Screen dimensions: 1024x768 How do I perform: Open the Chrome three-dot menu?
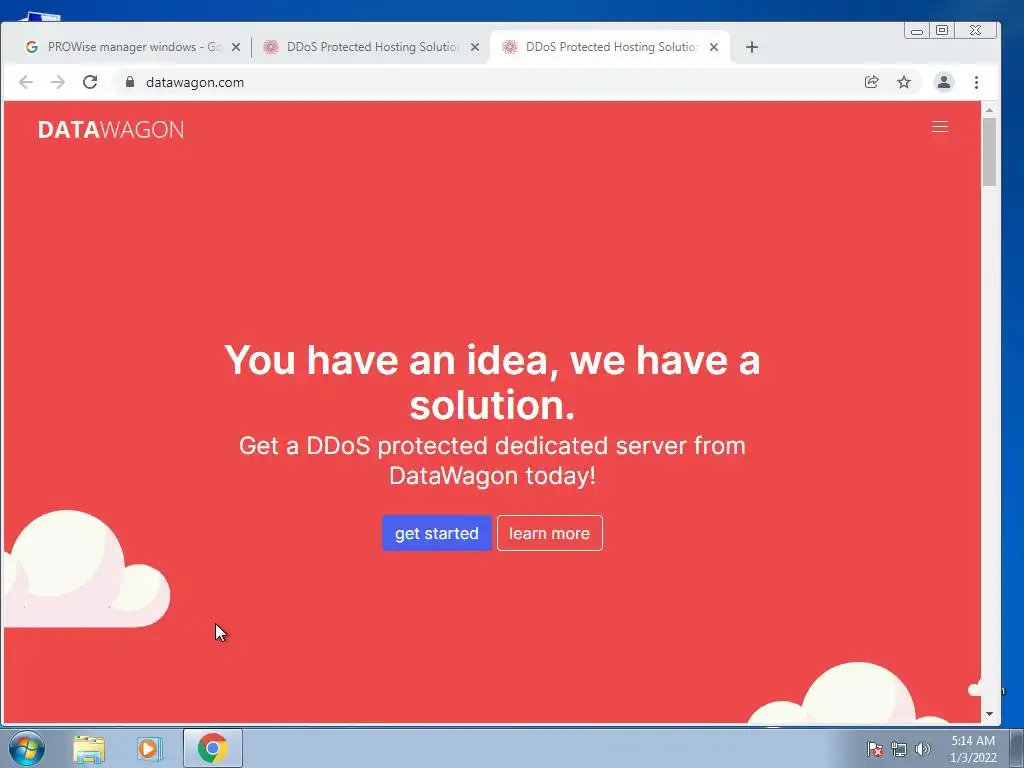click(x=976, y=82)
